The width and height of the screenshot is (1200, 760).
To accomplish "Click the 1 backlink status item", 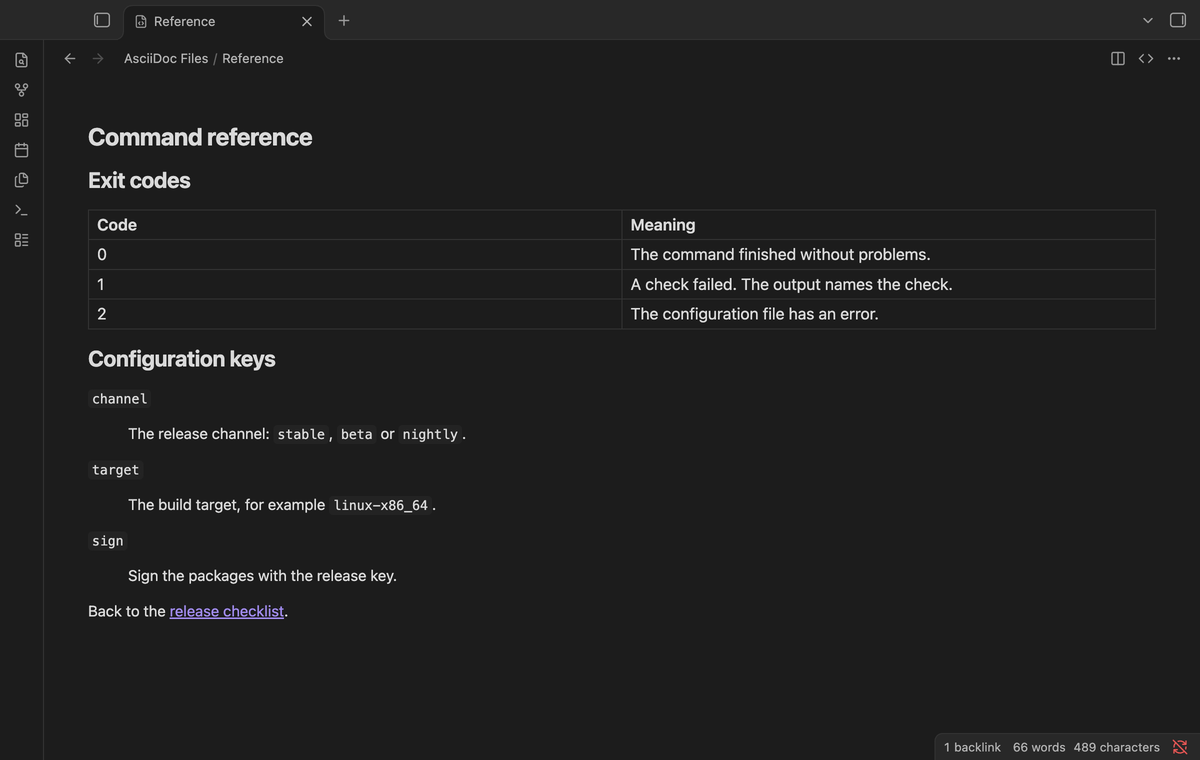I will (x=972, y=747).
